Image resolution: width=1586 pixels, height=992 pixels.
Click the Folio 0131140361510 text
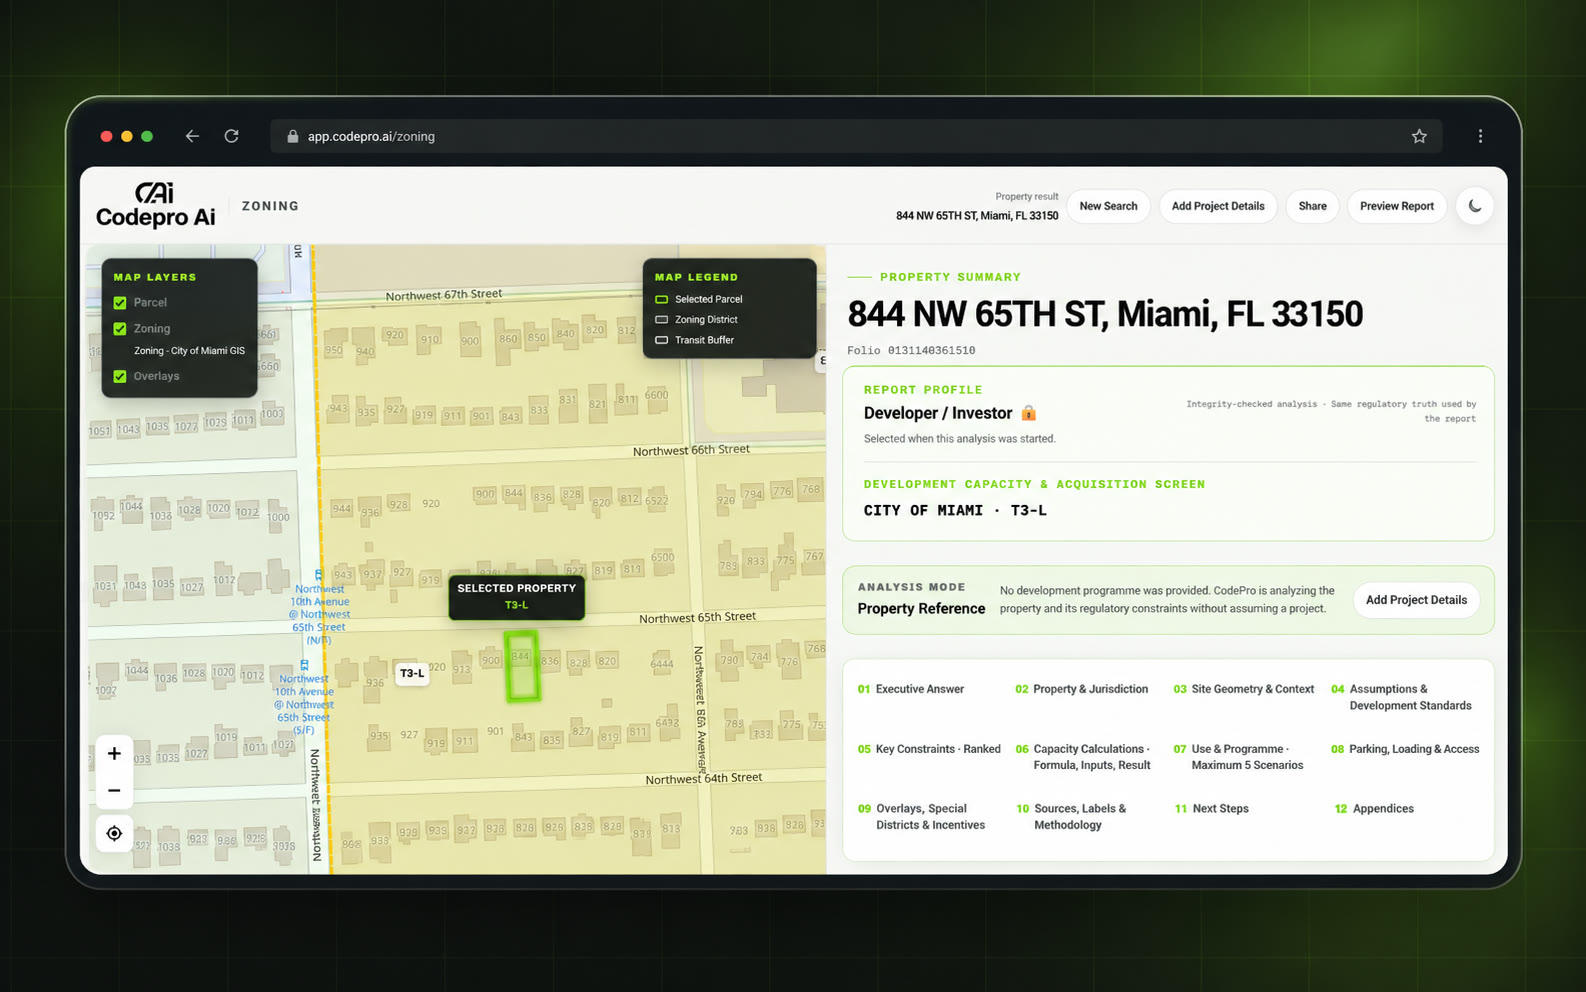(x=911, y=351)
